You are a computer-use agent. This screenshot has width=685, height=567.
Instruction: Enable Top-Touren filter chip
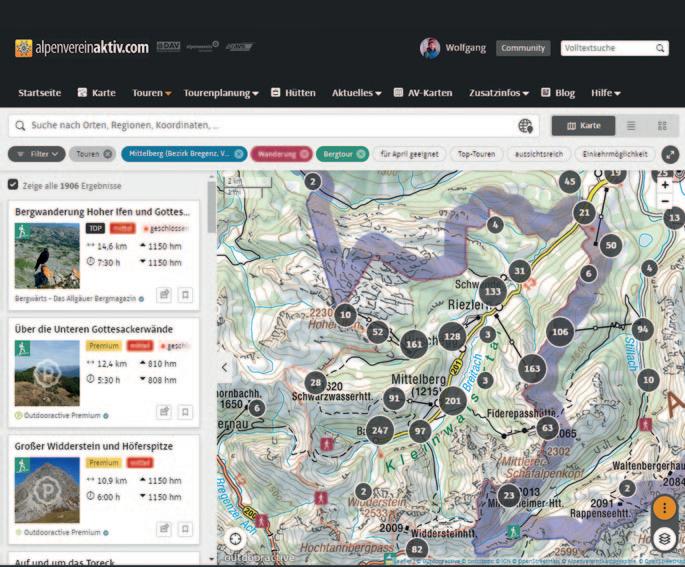coord(476,154)
